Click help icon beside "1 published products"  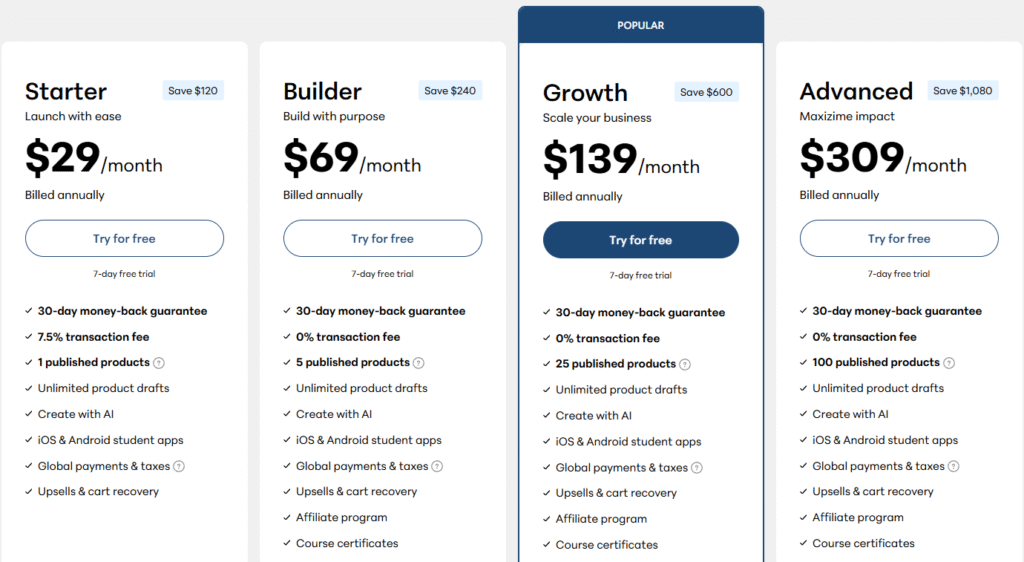point(159,363)
